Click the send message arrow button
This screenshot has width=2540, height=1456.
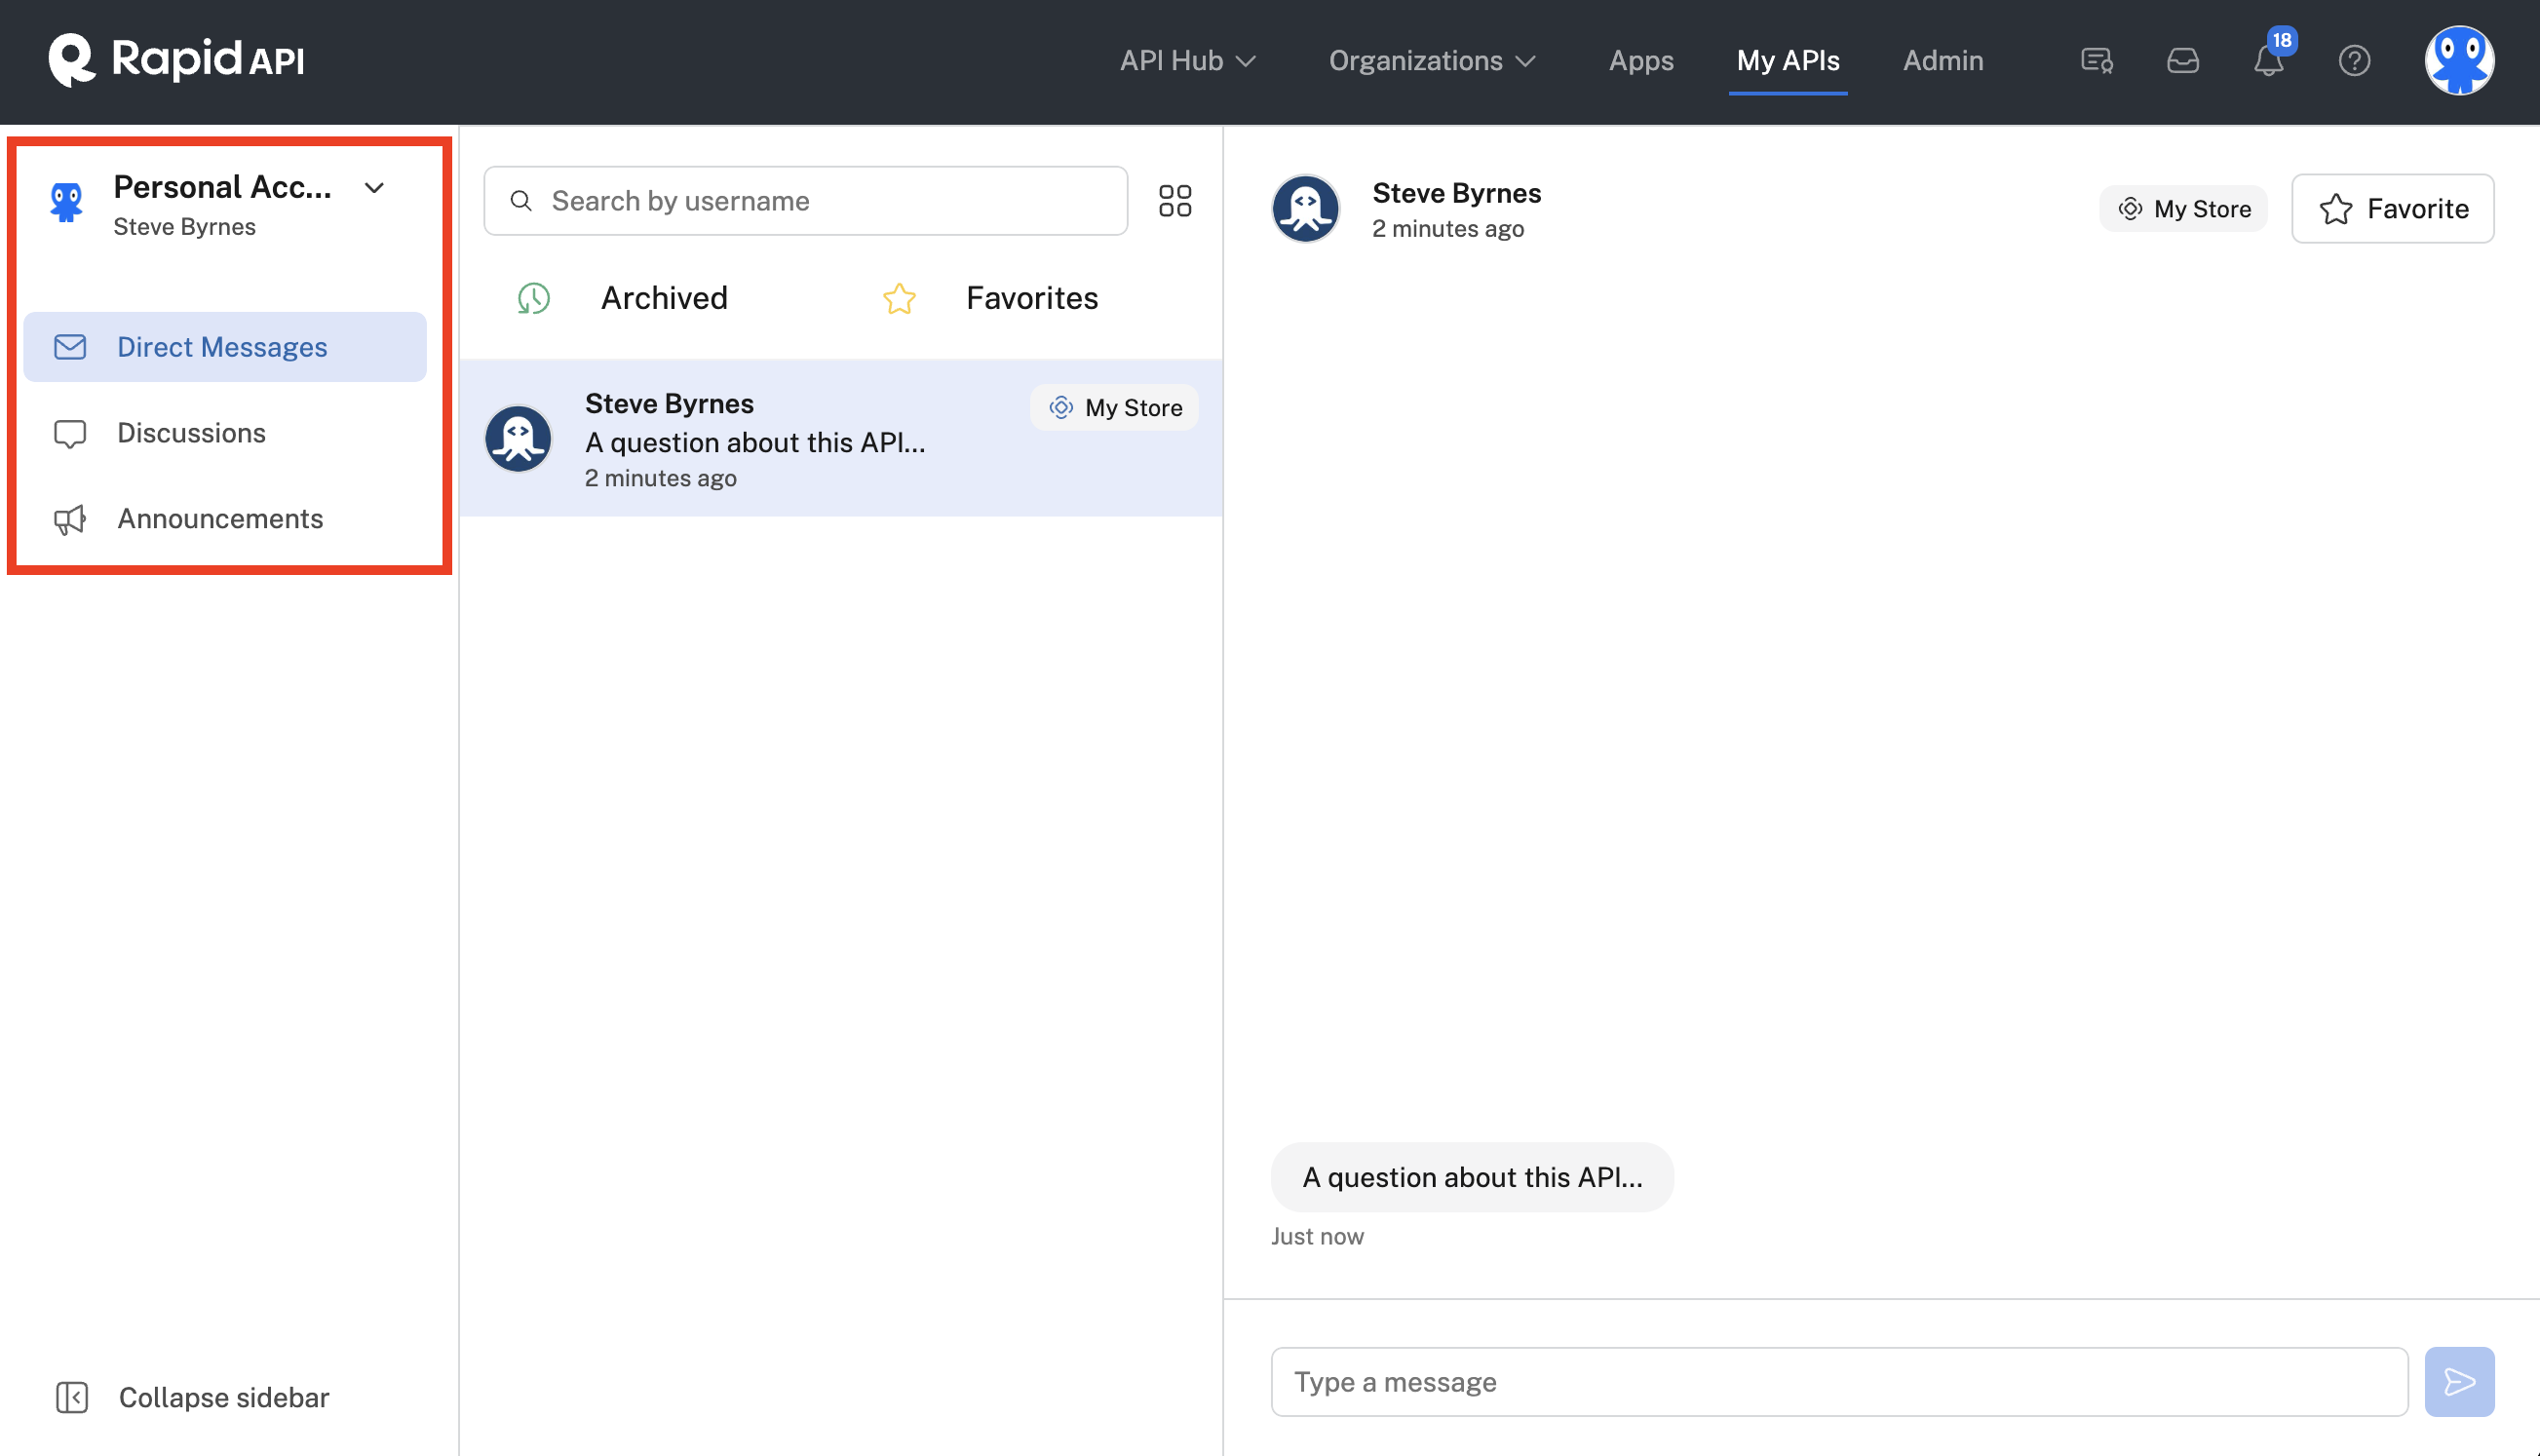[x=2458, y=1382]
